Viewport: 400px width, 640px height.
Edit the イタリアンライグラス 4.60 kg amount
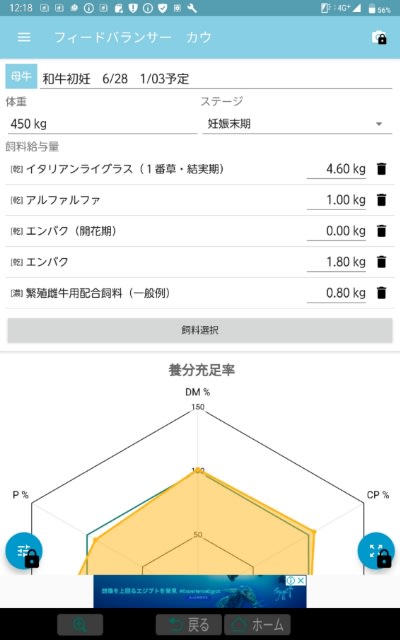[336, 169]
